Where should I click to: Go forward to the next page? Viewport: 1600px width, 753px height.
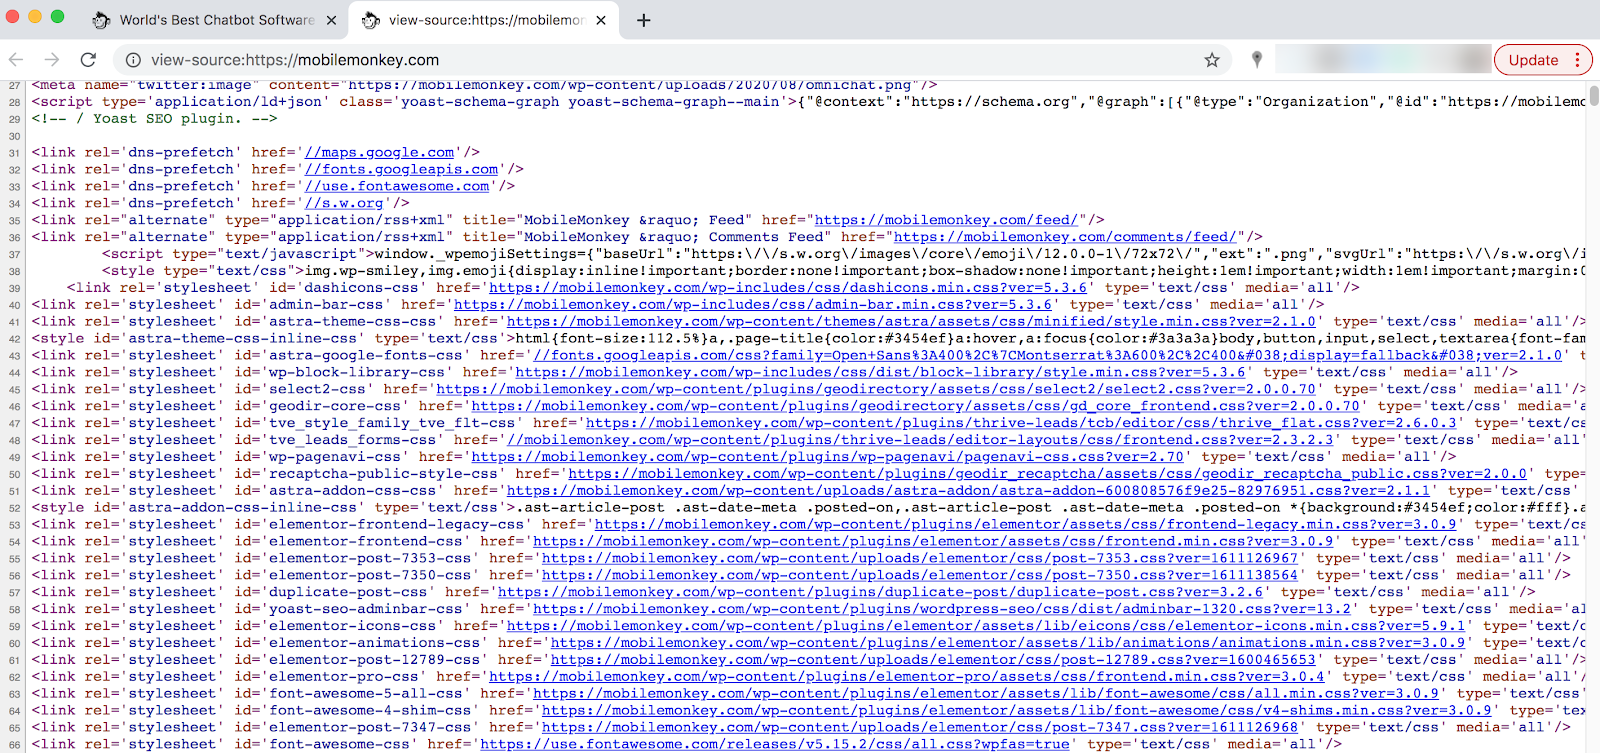point(52,60)
